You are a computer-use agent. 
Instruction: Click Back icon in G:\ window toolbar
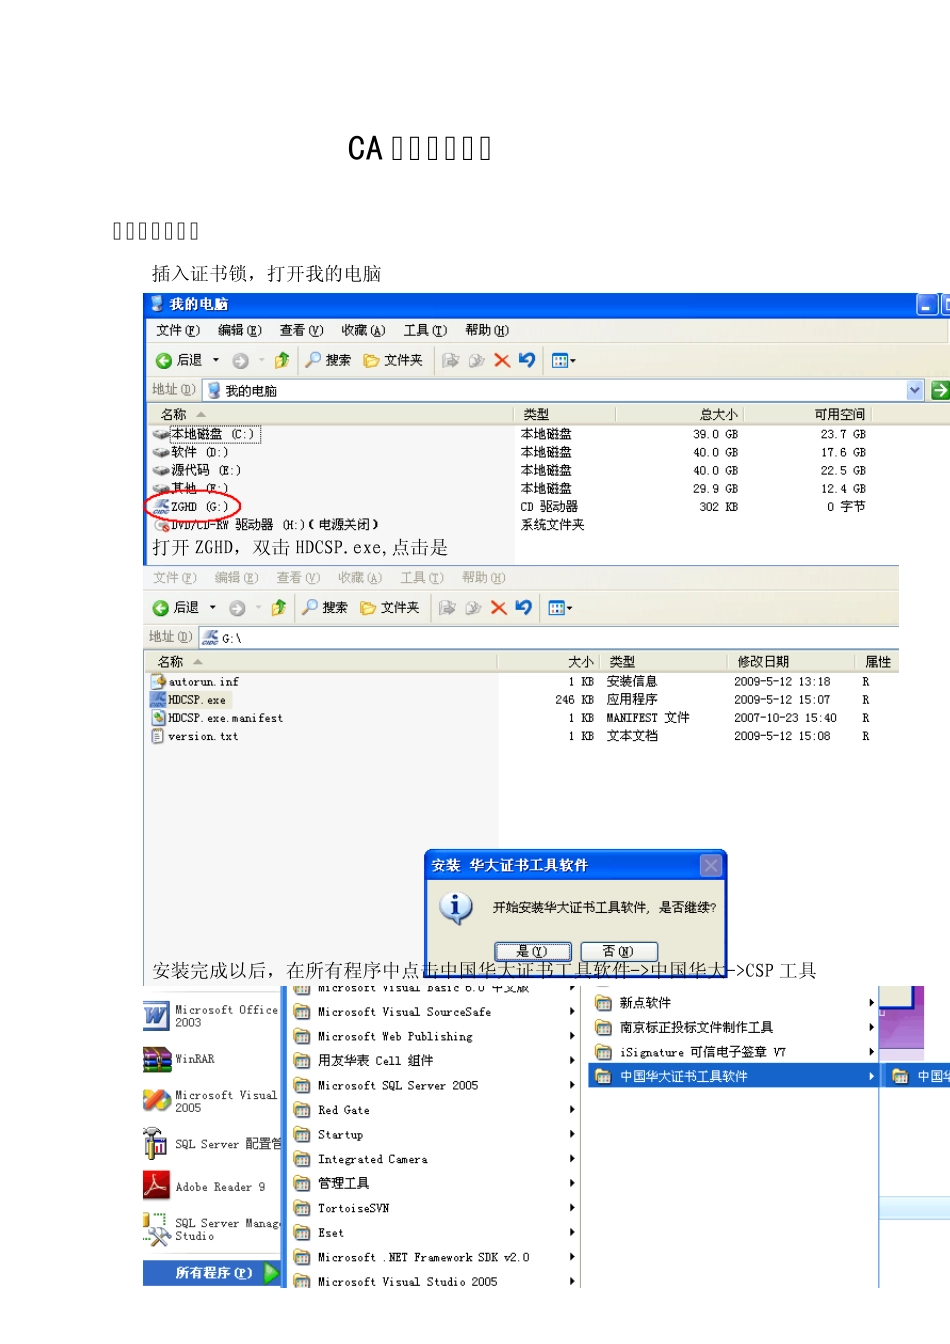click(x=160, y=608)
